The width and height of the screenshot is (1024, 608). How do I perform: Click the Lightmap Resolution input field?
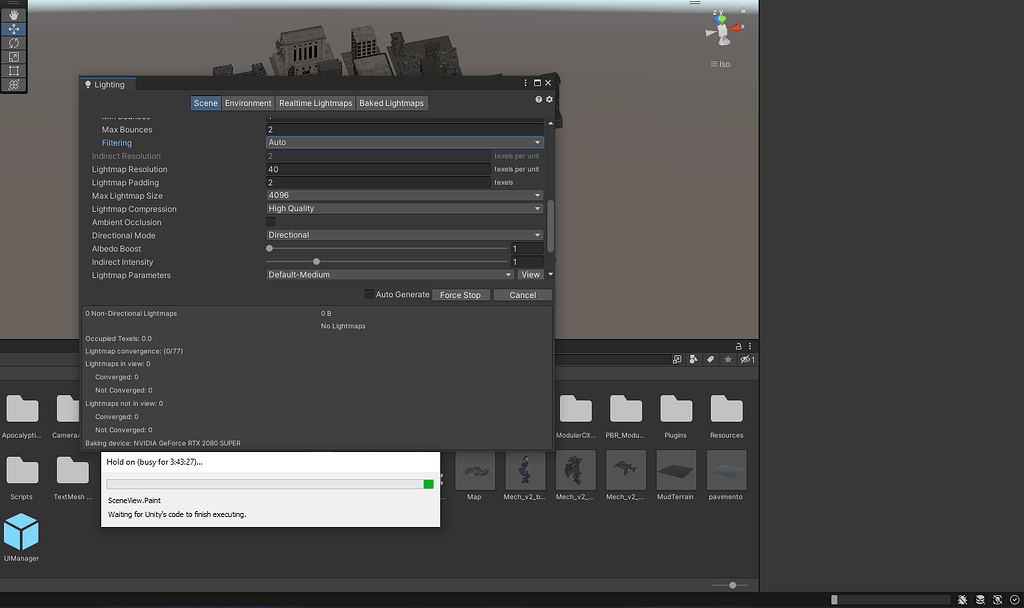[378, 169]
